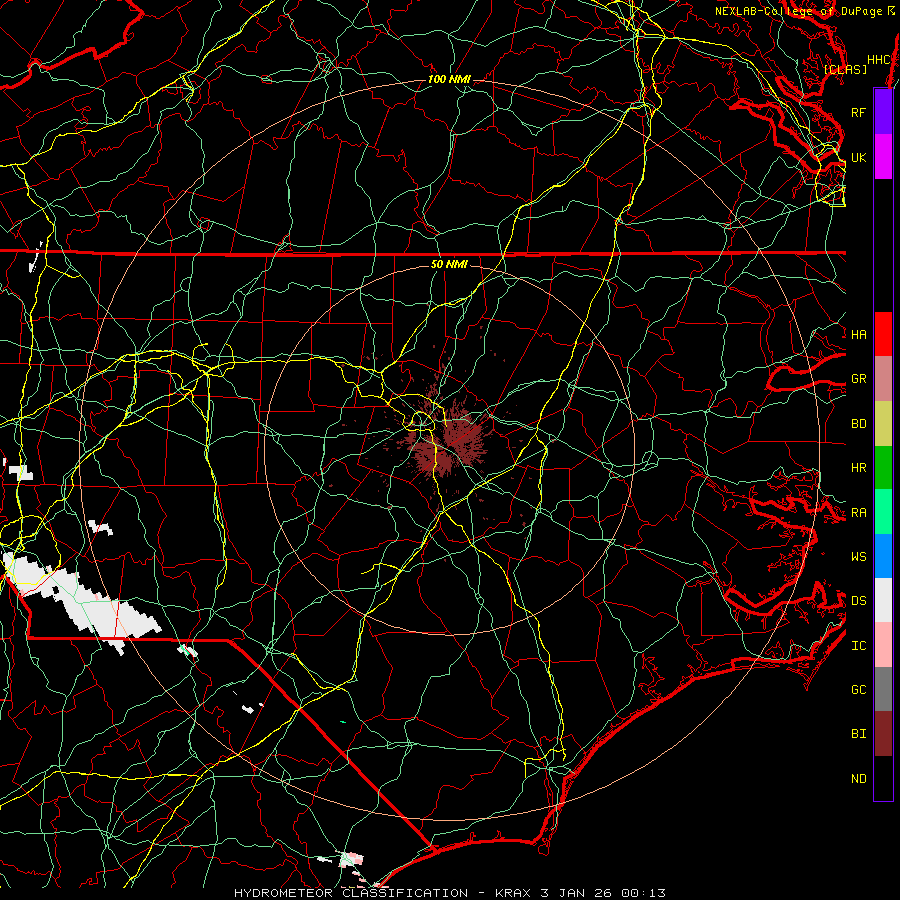Click the RF purple legend swatch
Image resolution: width=900 pixels, height=900 pixels.
883,112
